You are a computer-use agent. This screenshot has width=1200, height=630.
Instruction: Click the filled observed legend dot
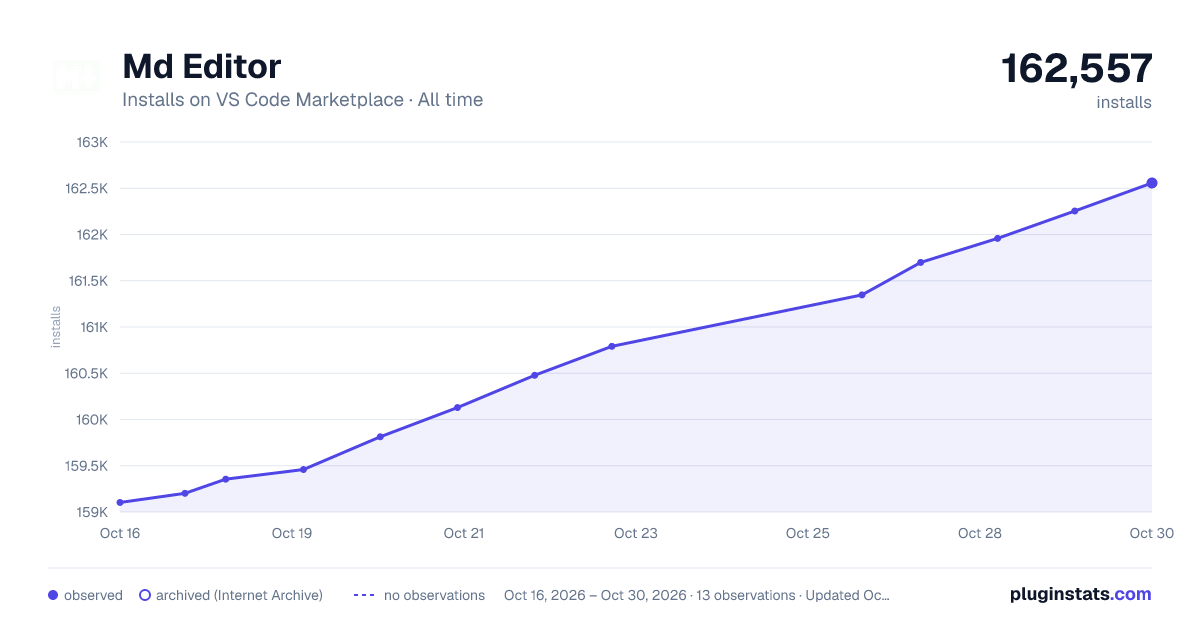[x=53, y=595]
